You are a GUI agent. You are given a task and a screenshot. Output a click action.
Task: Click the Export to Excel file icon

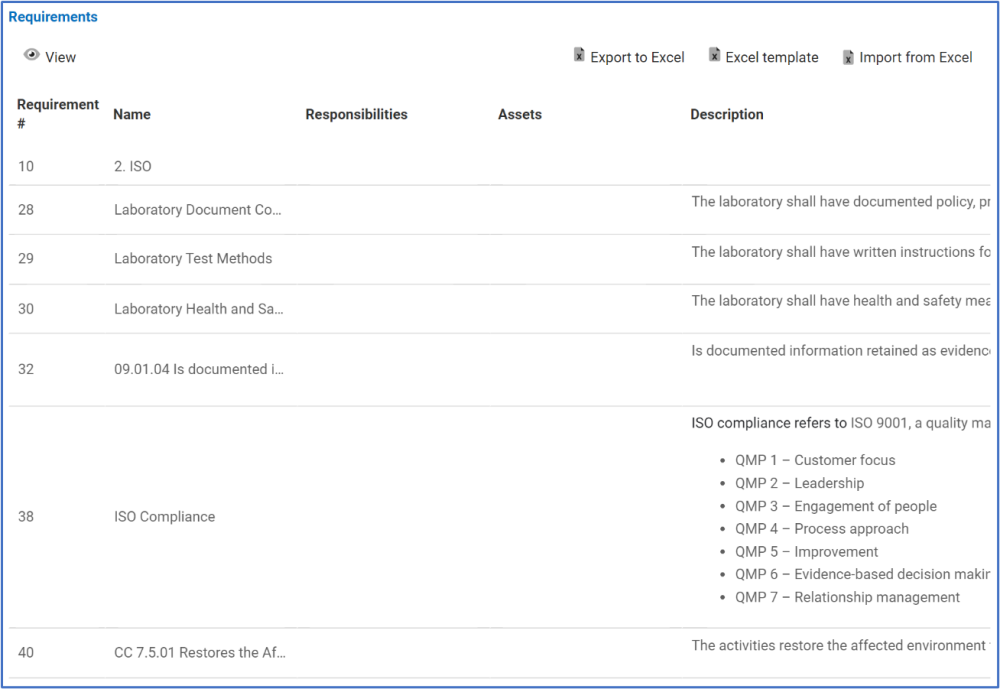[x=579, y=56]
